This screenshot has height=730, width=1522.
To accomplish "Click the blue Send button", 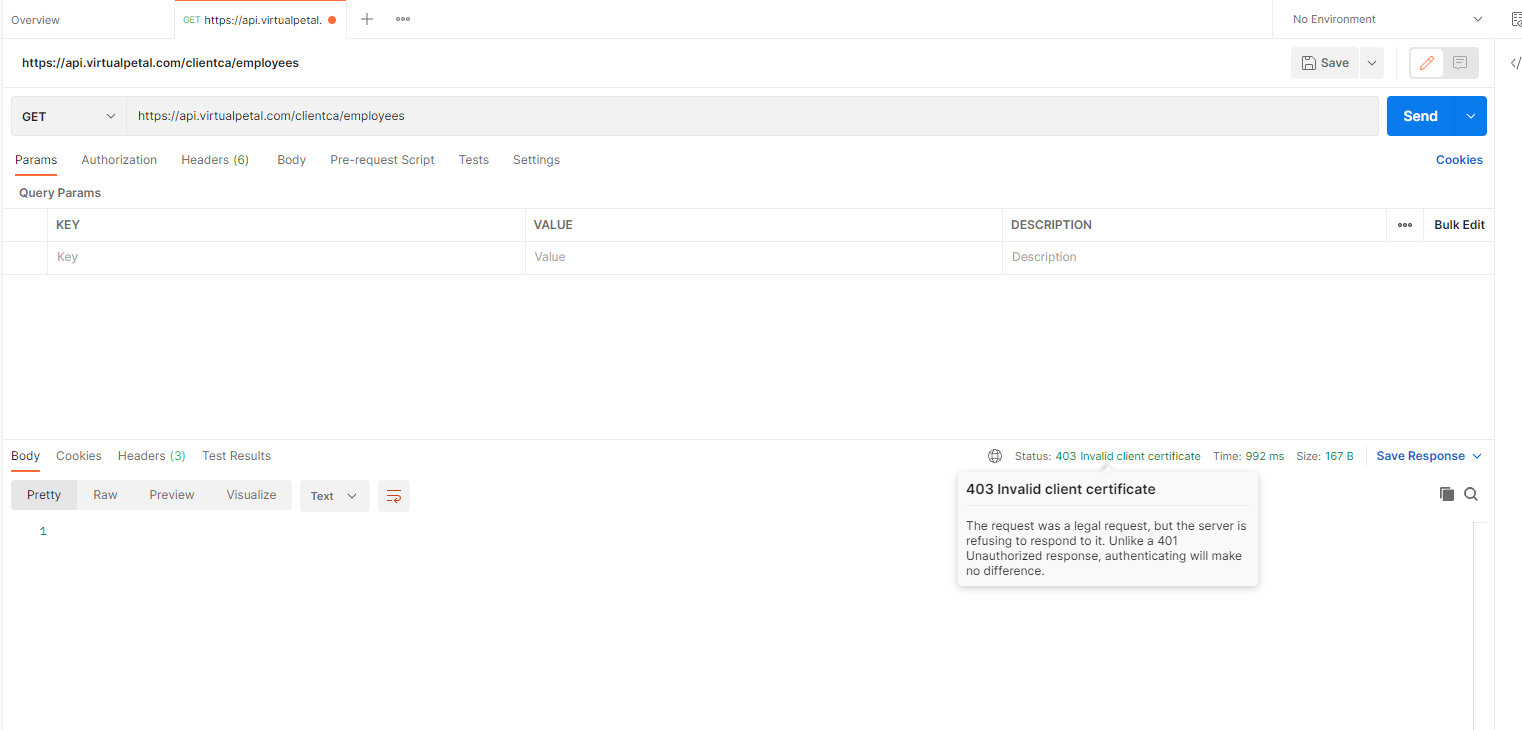I will click(x=1420, y=116).
